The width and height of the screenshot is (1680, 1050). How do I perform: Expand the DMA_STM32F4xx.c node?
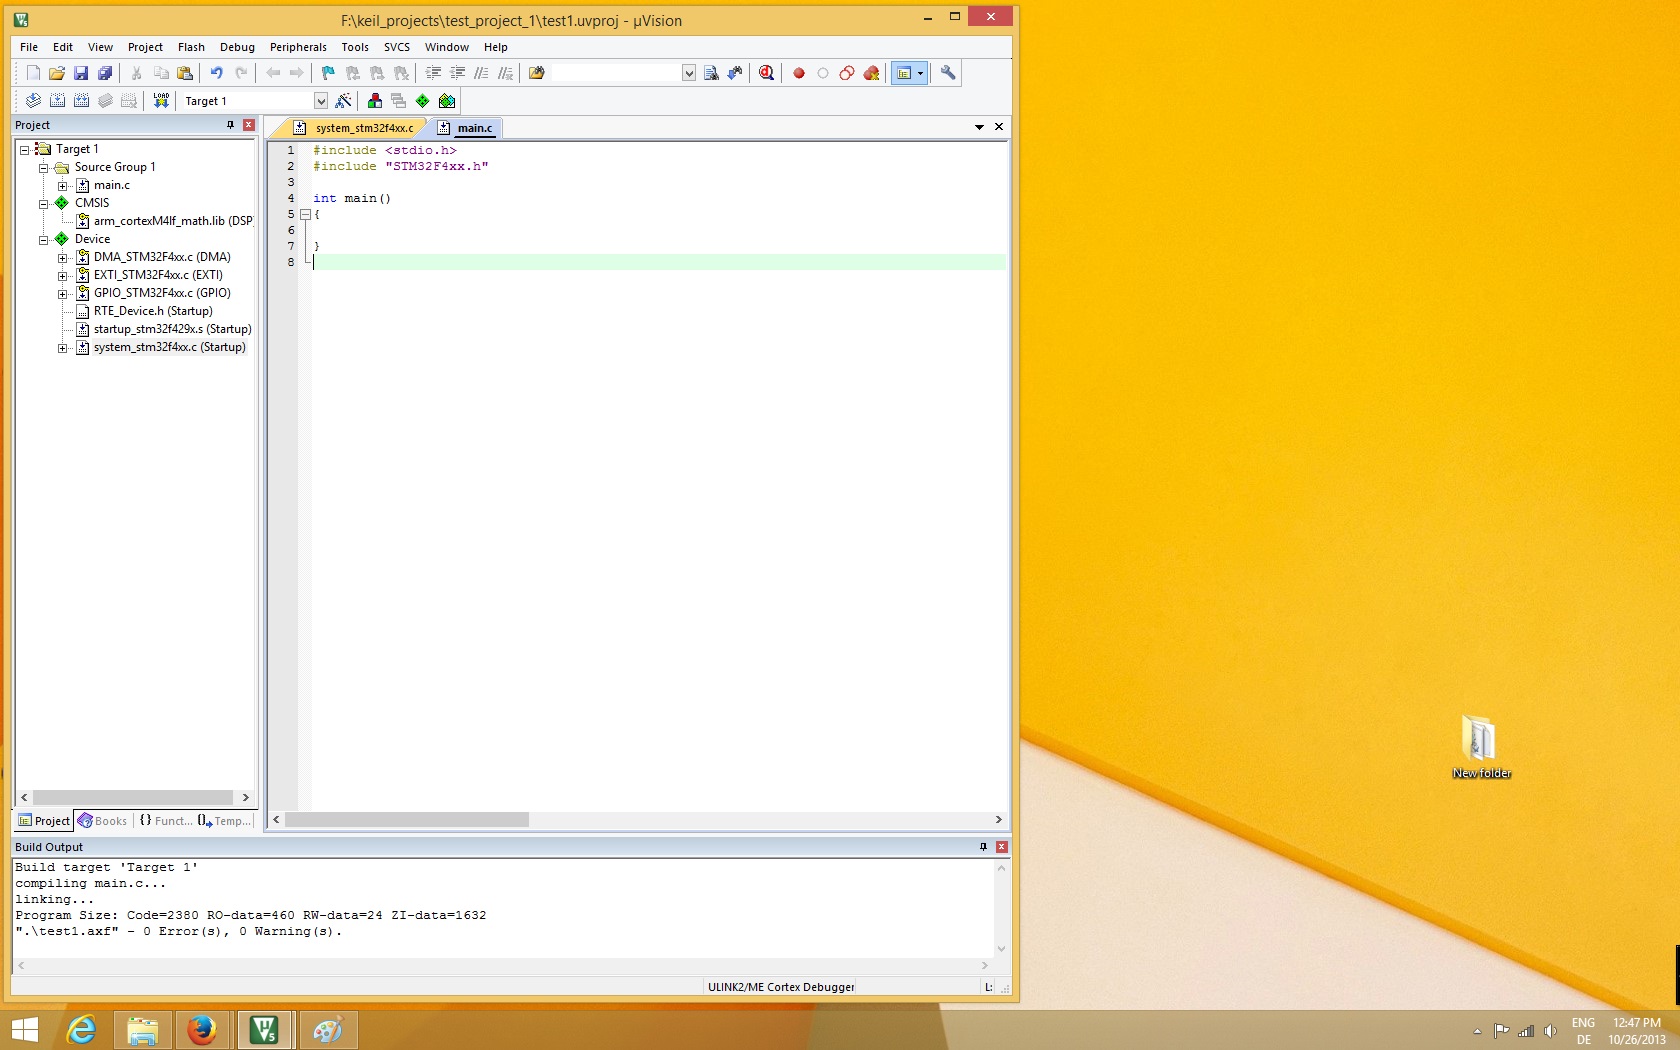pos(63,258)
